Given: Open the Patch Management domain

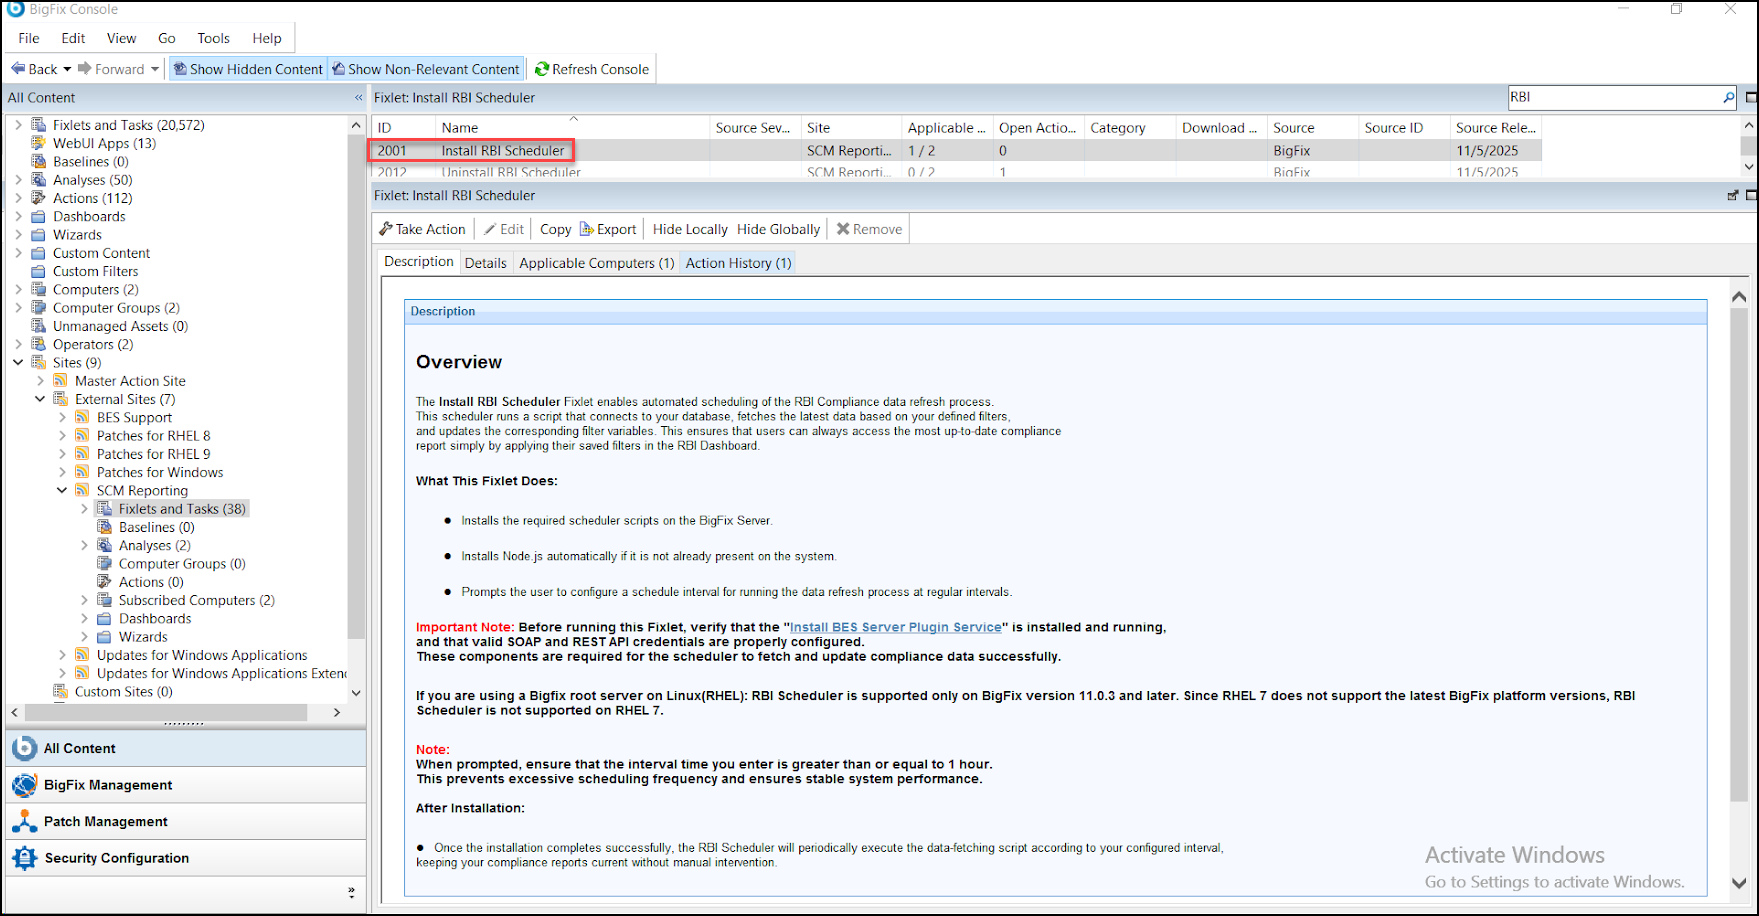Looking at the screenshot, I should pyautogui.click(x=104, y=821).
